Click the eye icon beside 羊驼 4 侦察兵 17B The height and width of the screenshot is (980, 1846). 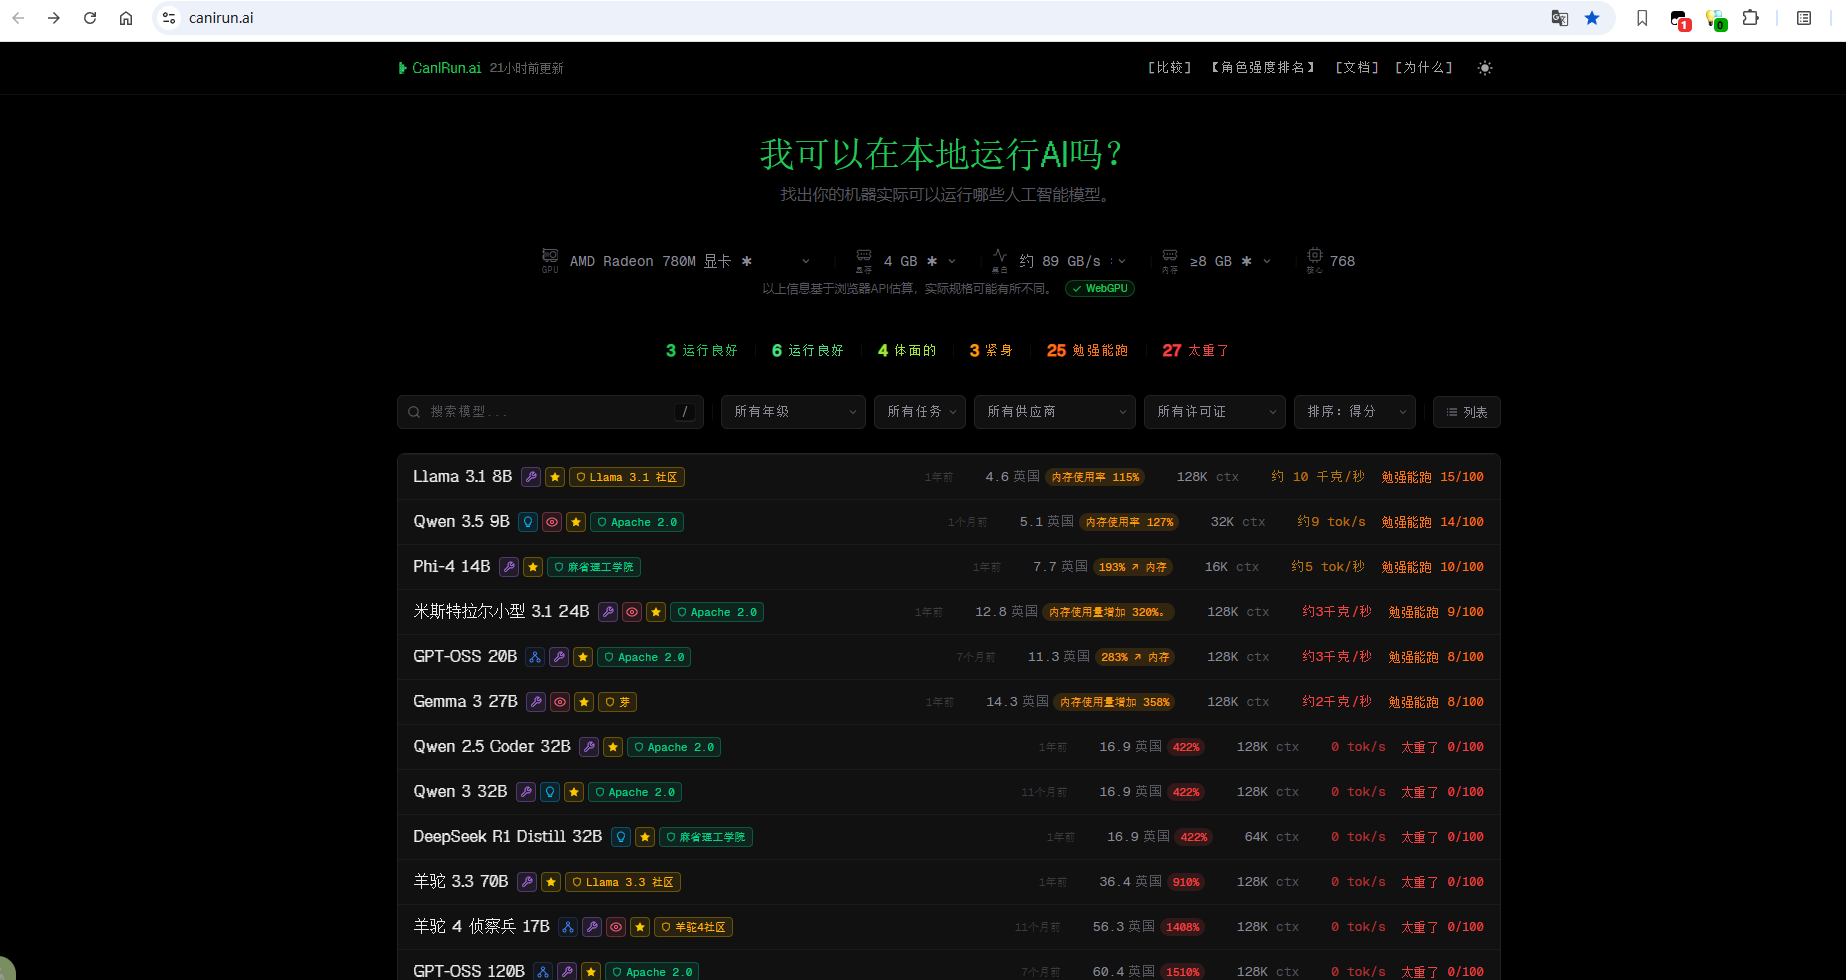point(616,927)
